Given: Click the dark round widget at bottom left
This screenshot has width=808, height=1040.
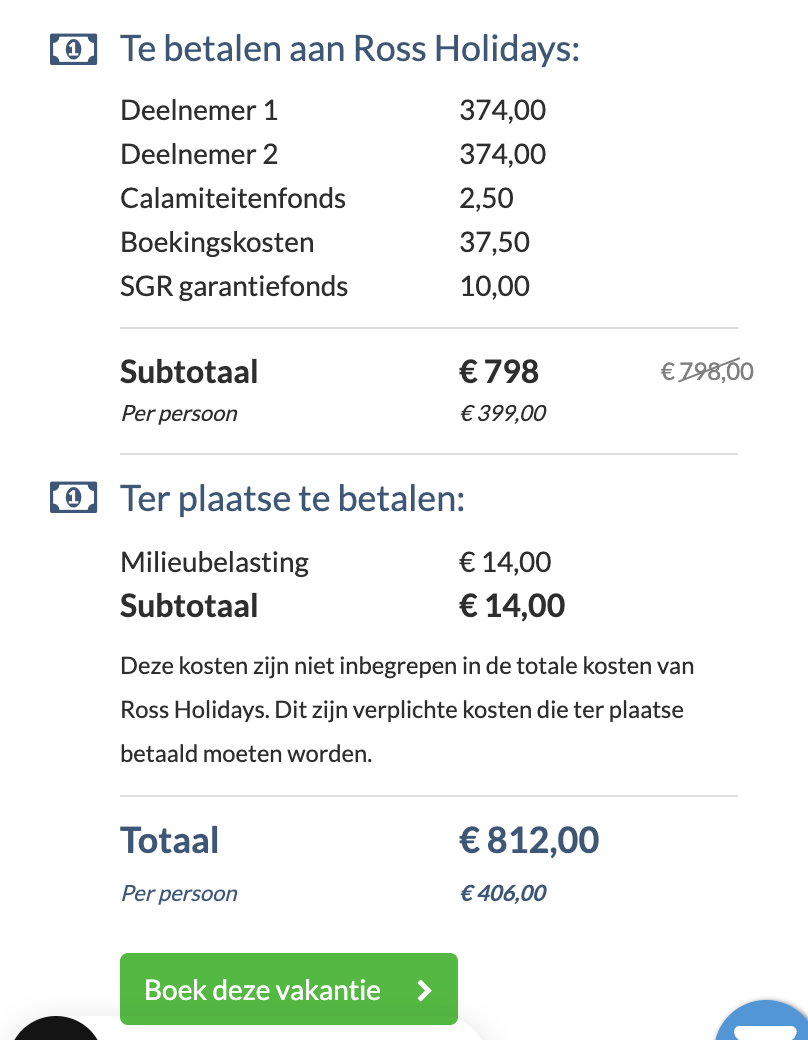Looking at the screenshot, I should [55, 1028].
